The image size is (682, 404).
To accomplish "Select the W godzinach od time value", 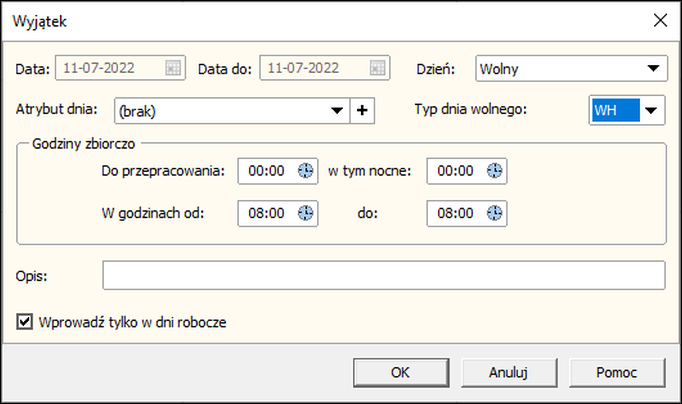I will click(x=267, y=213).
